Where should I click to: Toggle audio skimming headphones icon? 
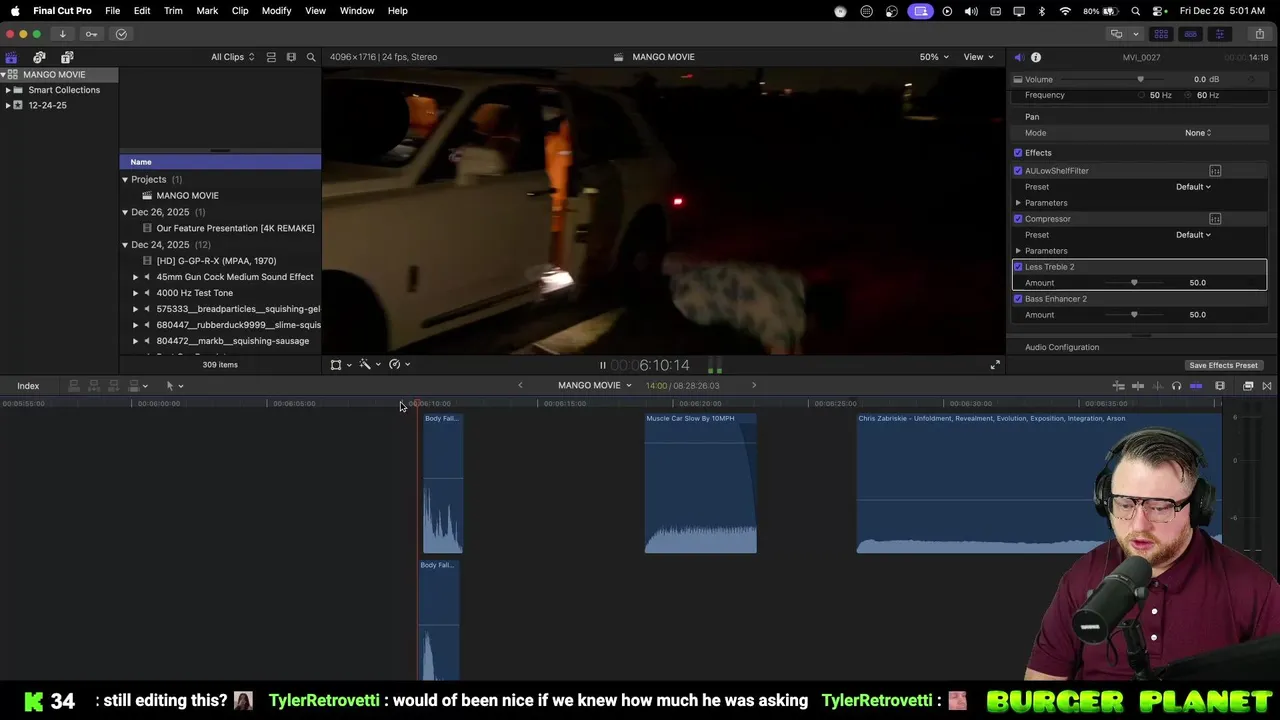(x=1176, y=386)
